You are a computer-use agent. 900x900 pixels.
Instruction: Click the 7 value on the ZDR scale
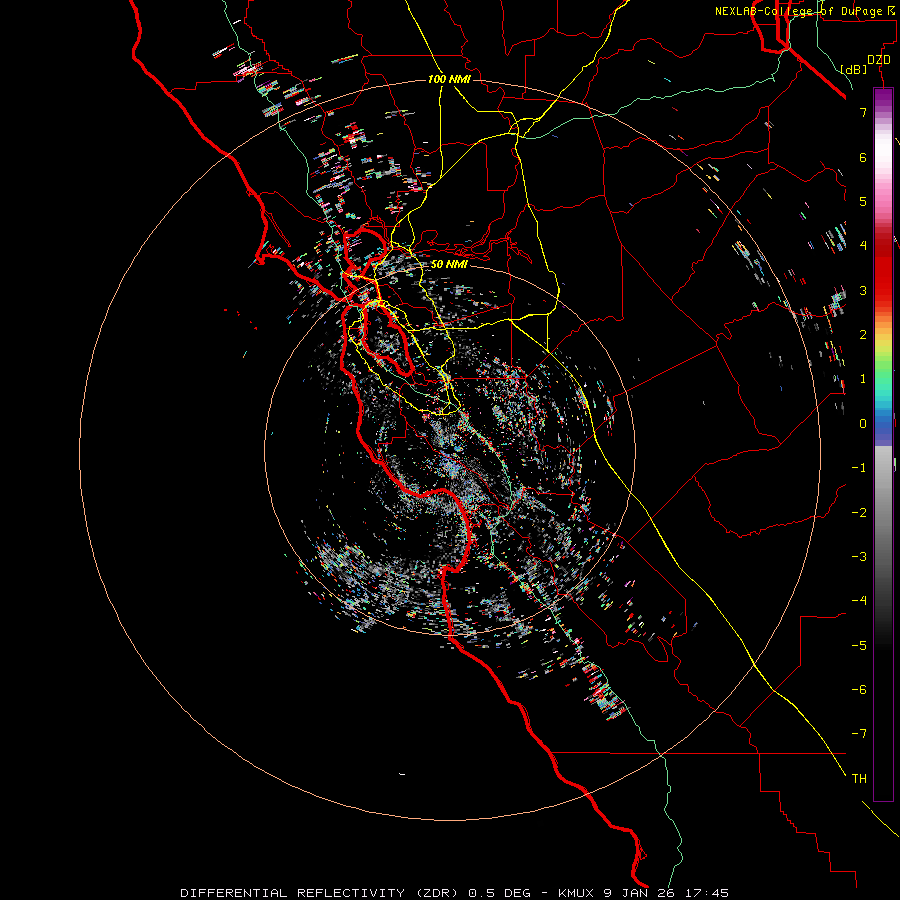[x=863, y=112]
